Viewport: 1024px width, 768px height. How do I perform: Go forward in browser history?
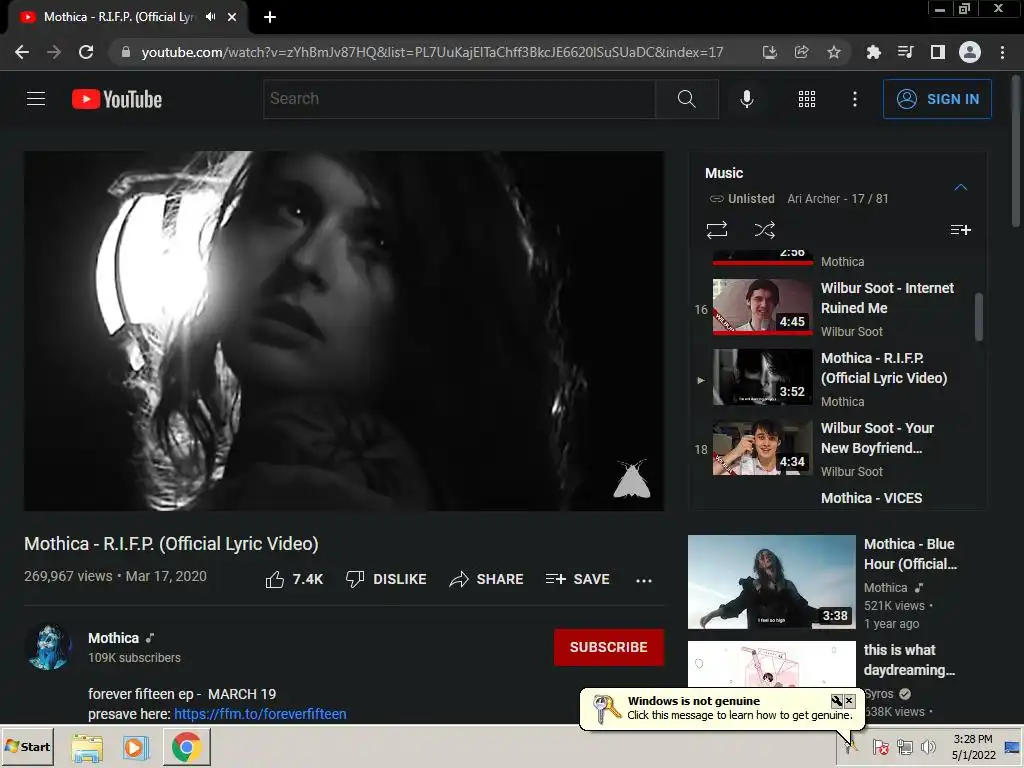click(54, 52)
